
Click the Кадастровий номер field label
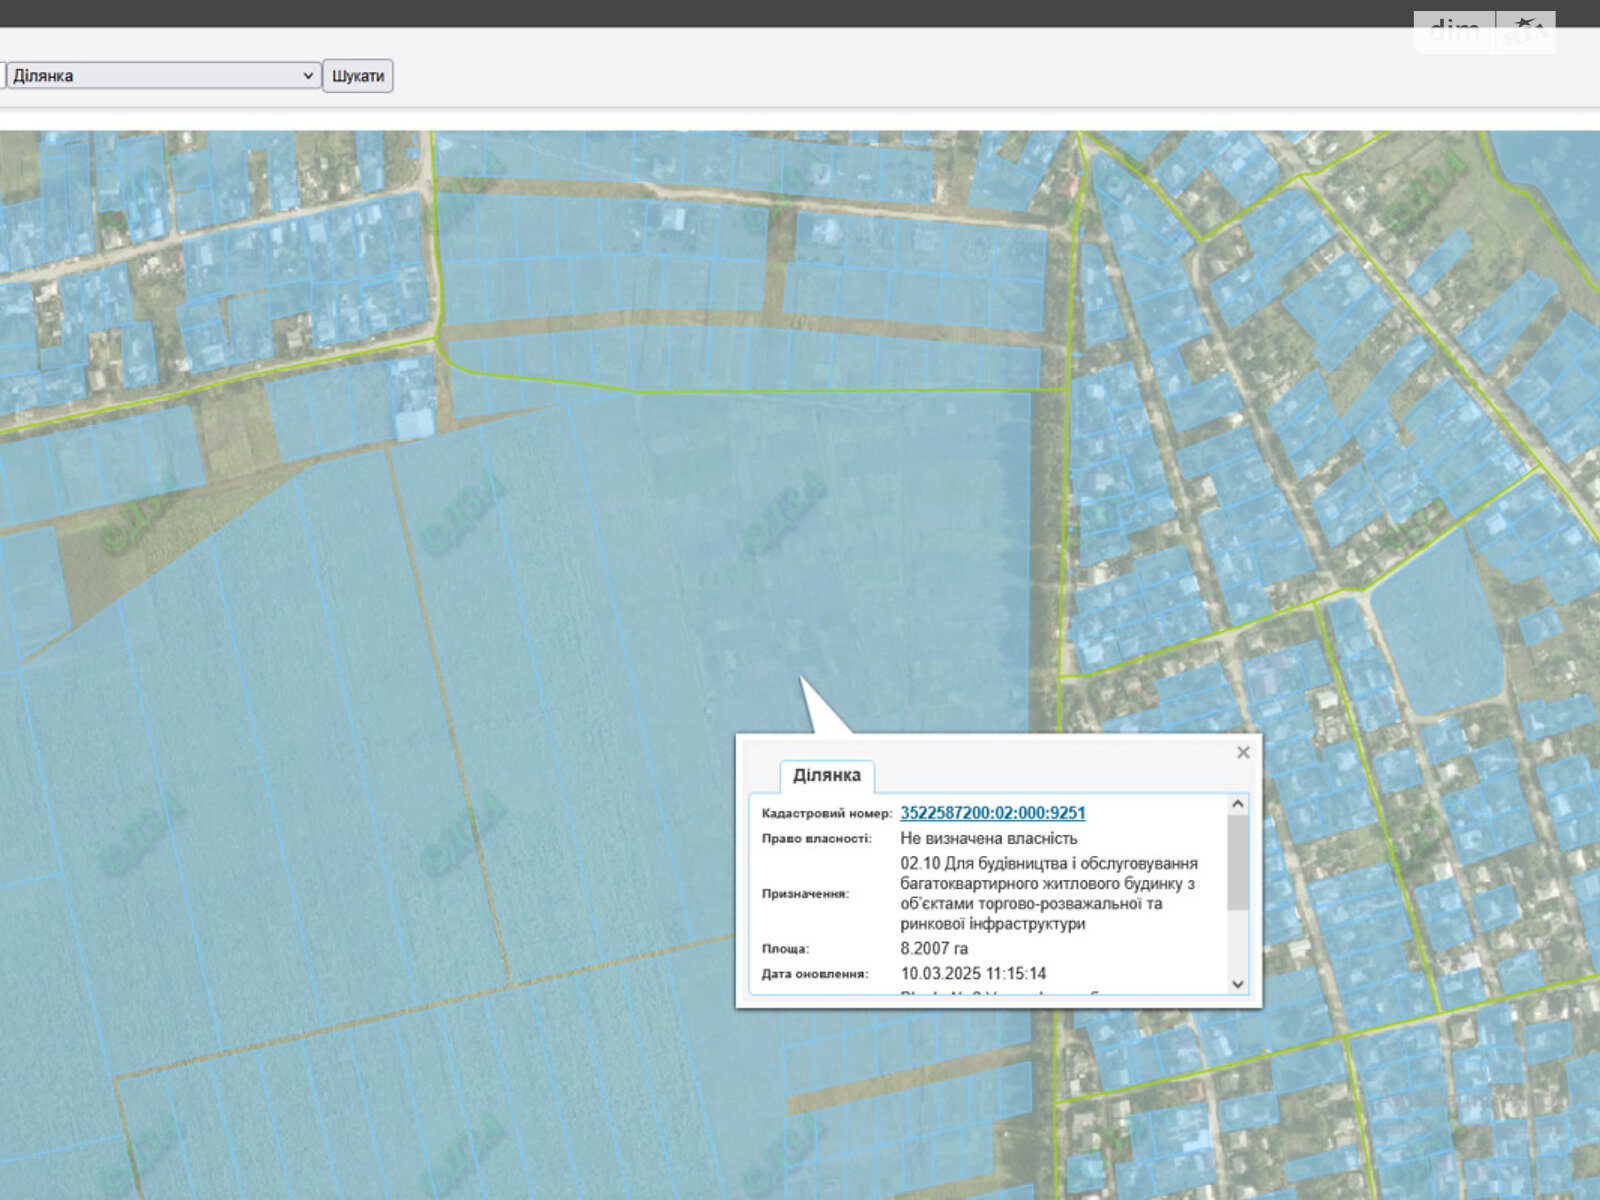(826, 814)
